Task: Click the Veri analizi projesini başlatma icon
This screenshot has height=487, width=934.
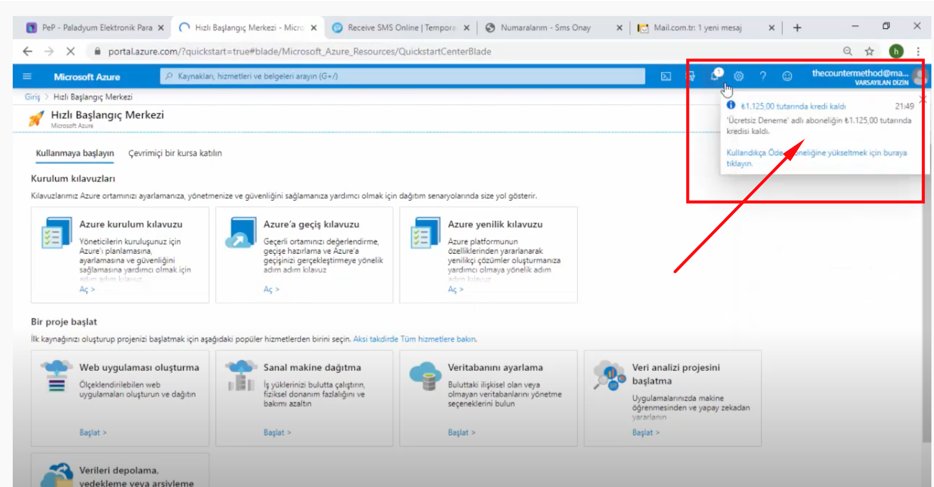Action: (x=609, y=376)
